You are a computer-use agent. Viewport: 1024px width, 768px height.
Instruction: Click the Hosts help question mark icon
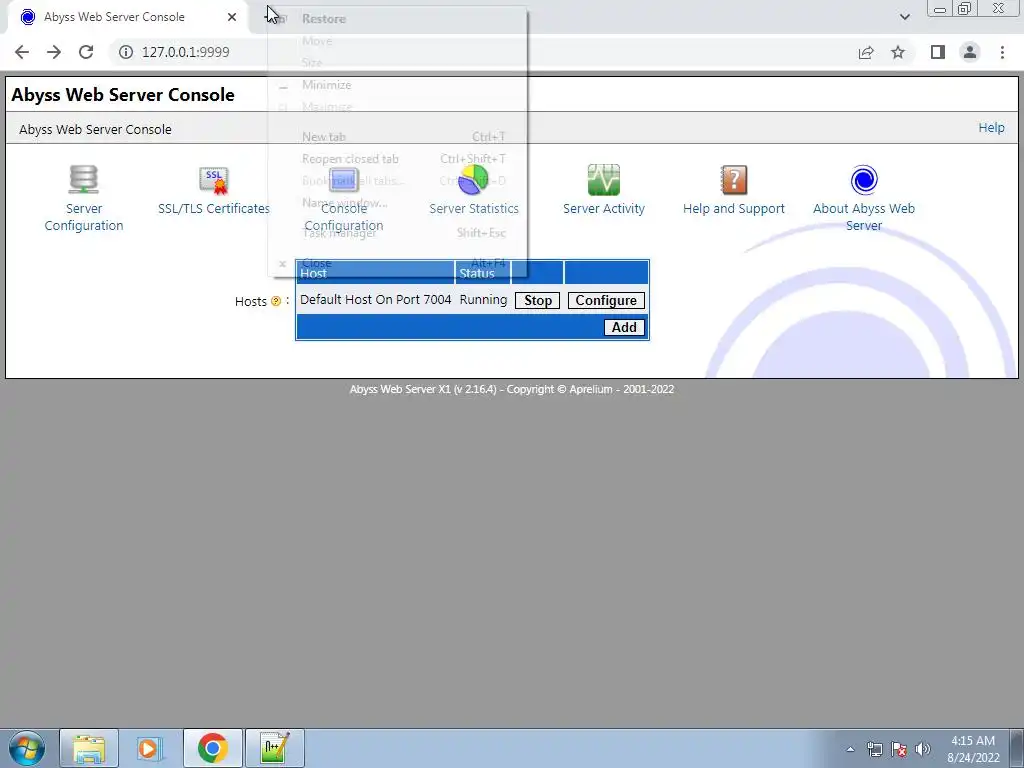tap(276, 301)
